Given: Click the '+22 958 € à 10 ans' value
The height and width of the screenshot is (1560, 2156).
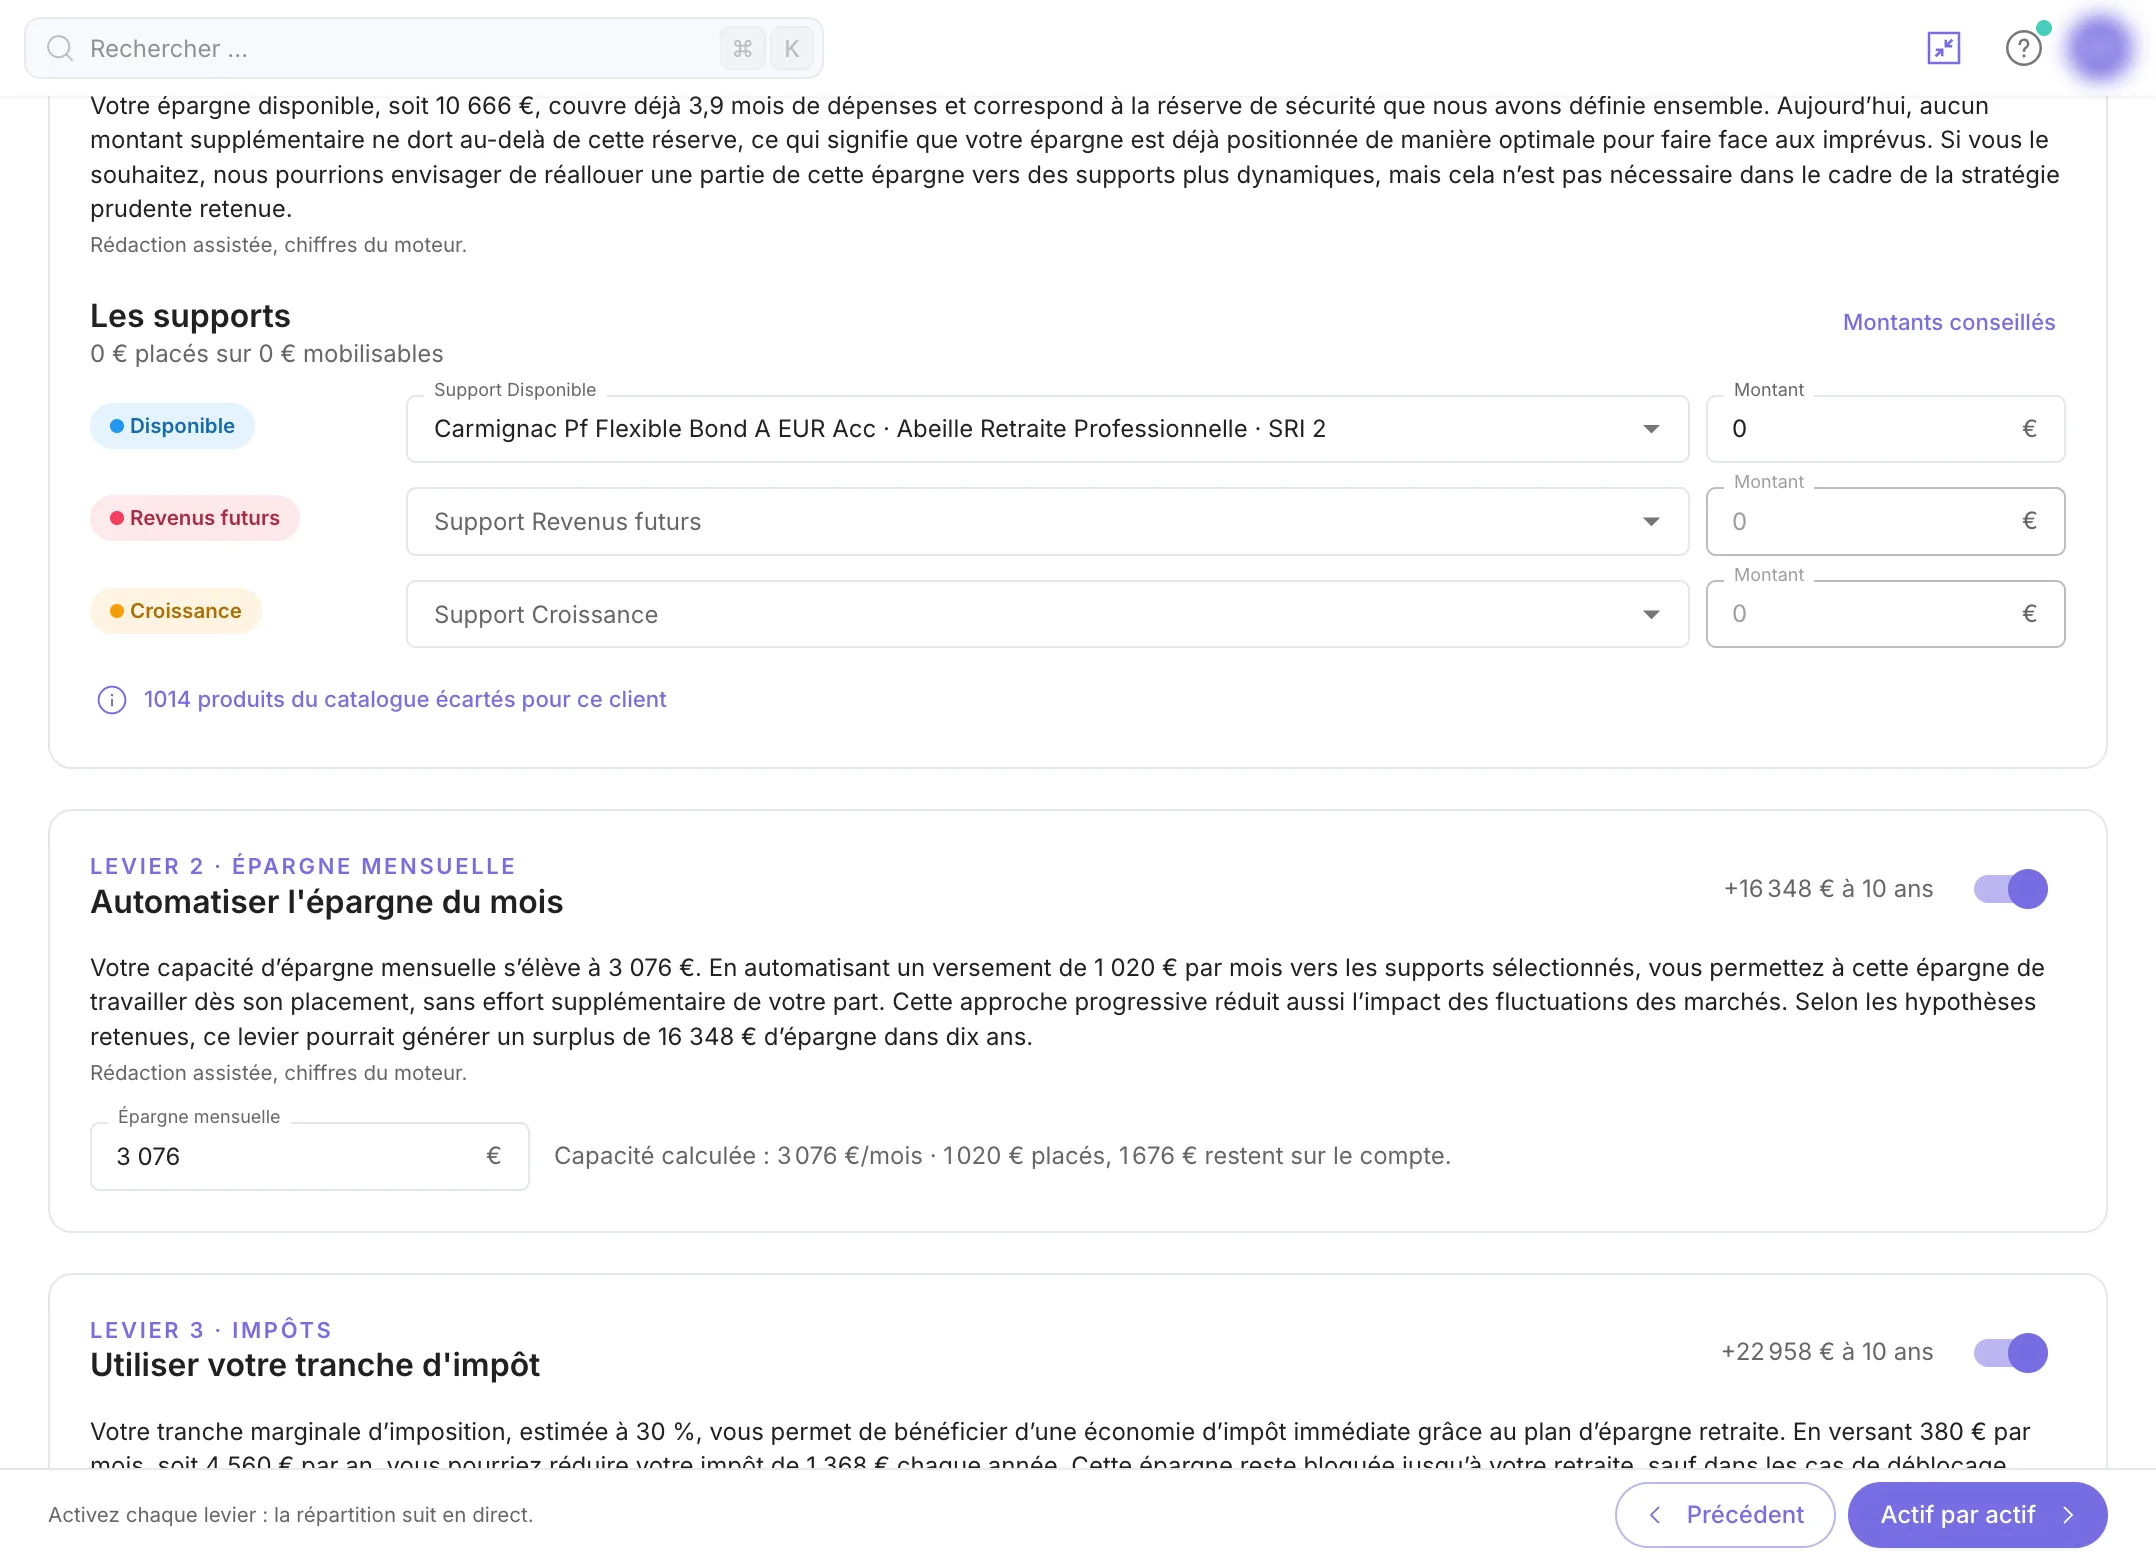Looking at the screenshot, I should pos(1827,1352).
